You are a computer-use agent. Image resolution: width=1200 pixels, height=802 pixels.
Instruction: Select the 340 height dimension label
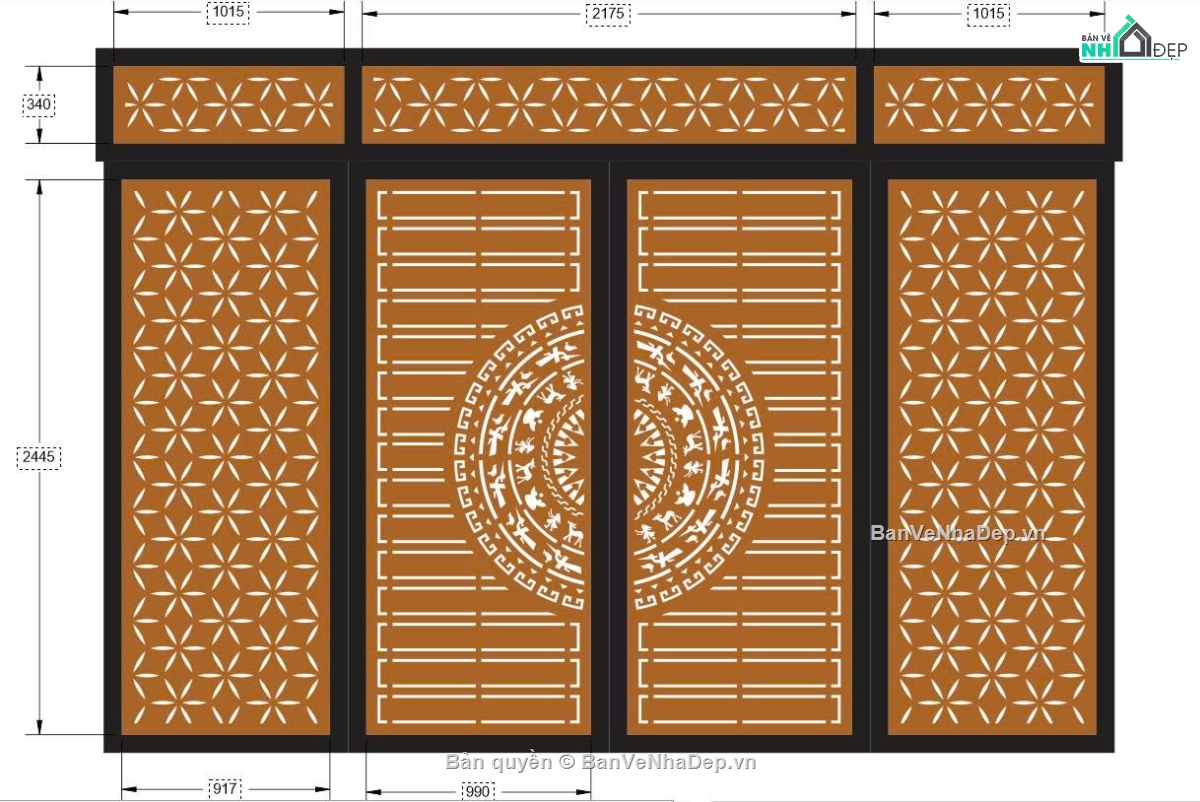click(x=38, y=104)
